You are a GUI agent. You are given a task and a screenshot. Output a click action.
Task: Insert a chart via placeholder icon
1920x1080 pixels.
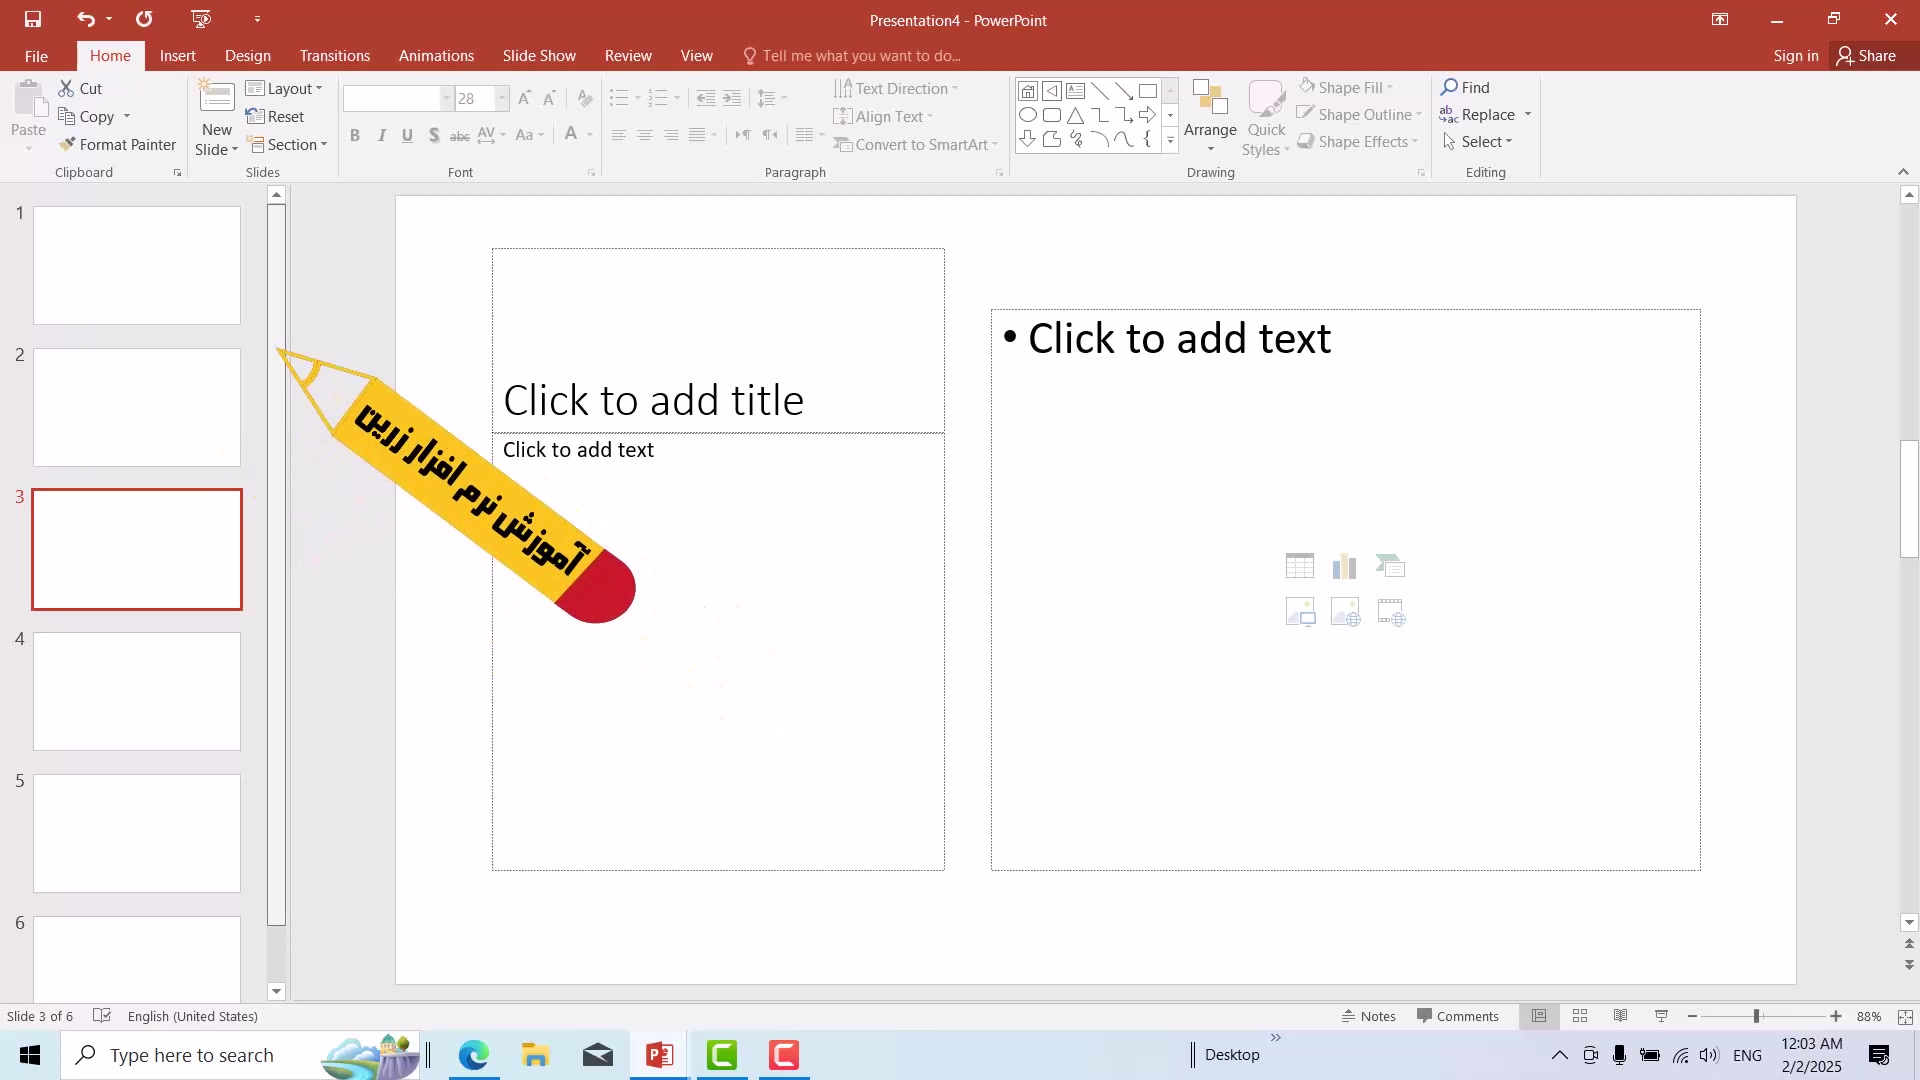(1344, 567)
